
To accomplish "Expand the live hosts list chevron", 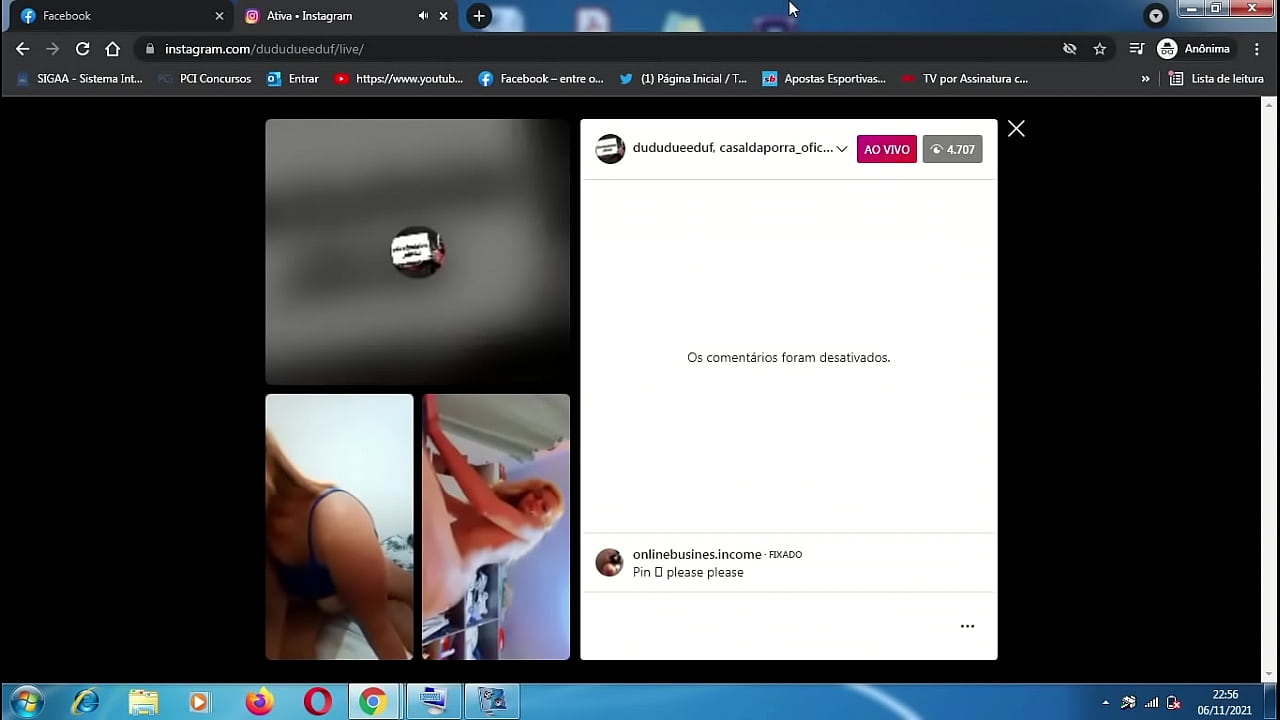I will point(842,149).
